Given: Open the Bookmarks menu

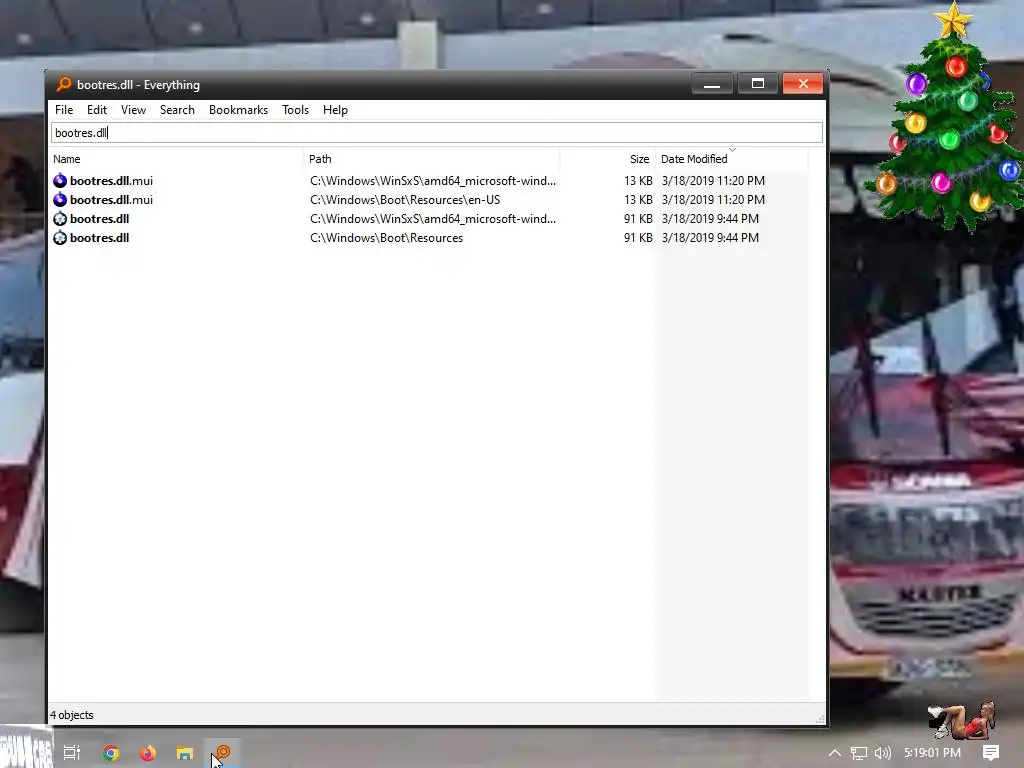Looking at the screenshot, I should point(238,110).
